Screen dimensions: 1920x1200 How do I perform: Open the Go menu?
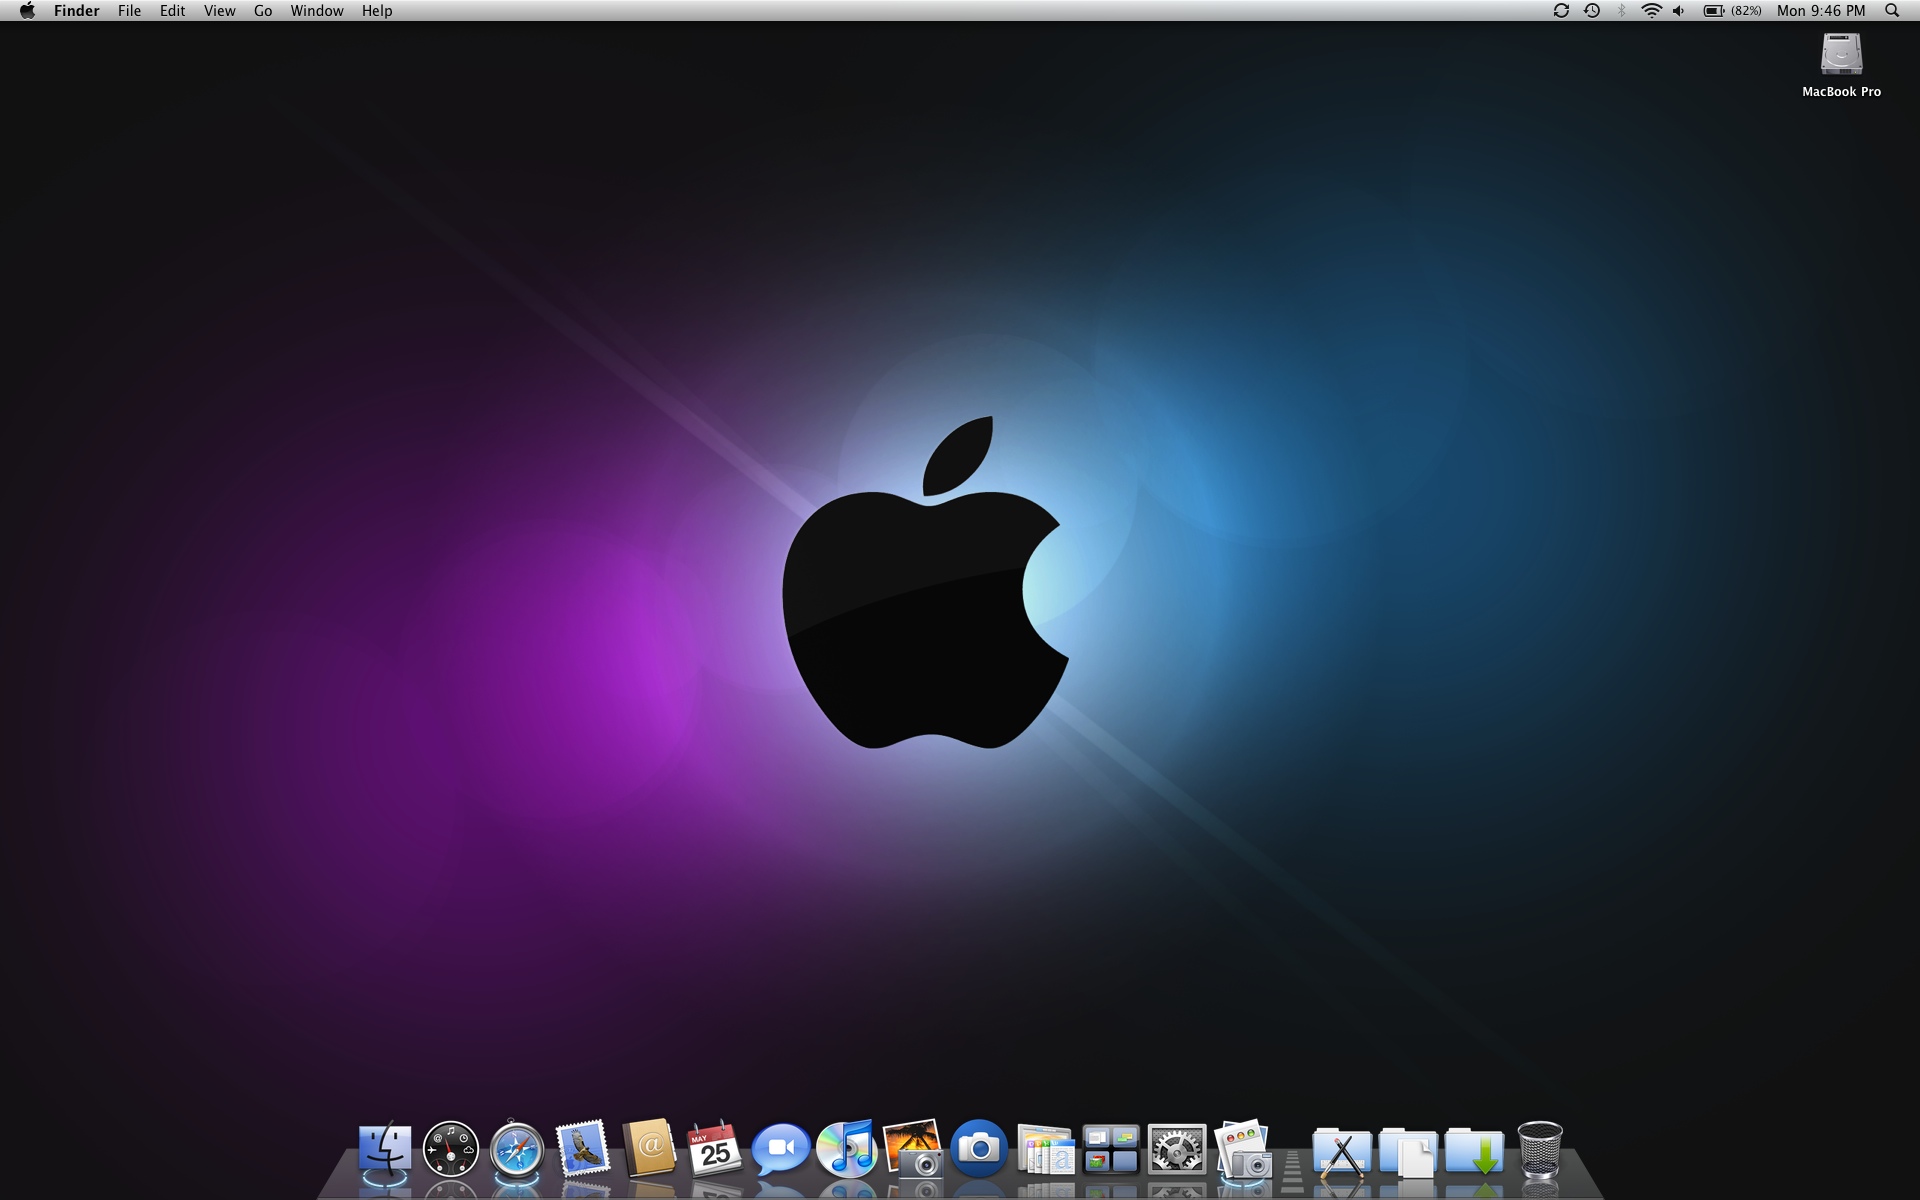(263, 11)
